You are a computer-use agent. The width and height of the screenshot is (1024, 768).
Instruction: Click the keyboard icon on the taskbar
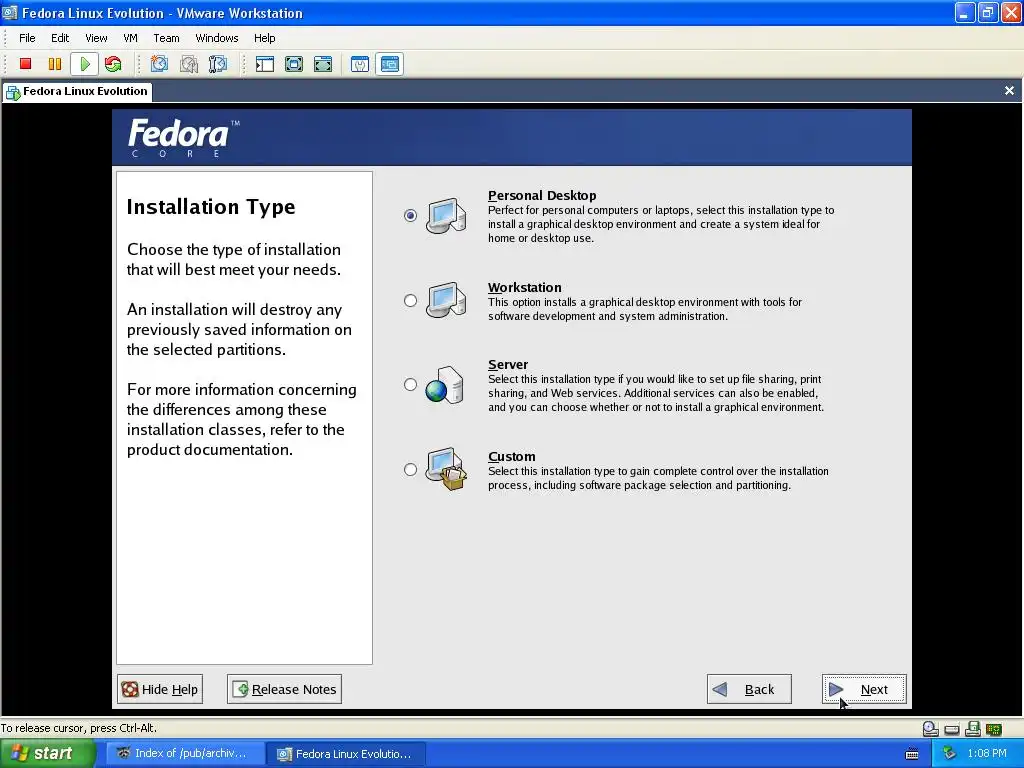tap(912, 754)
